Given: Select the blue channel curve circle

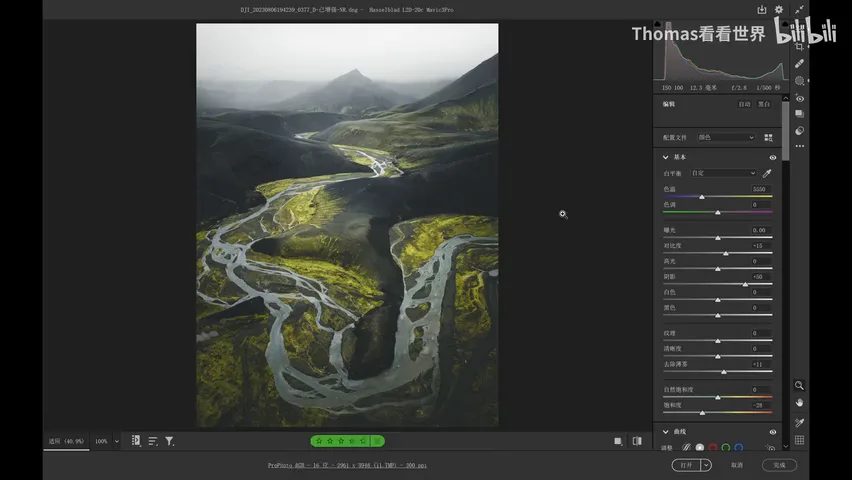Looking at the screenshot, I should pos(739,447).
